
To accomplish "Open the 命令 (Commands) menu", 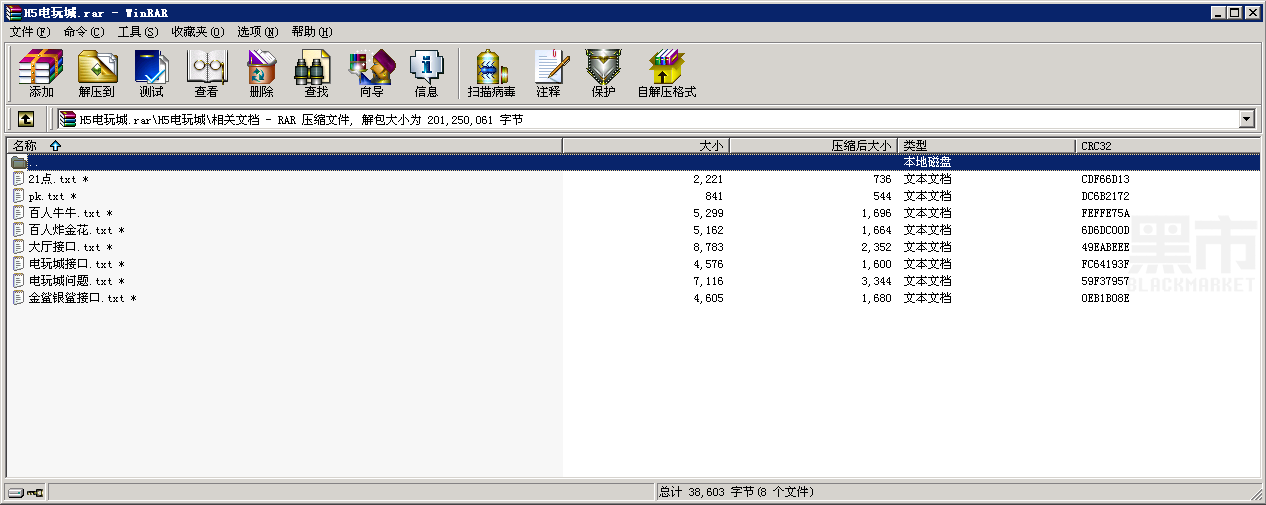I will 84,32.
